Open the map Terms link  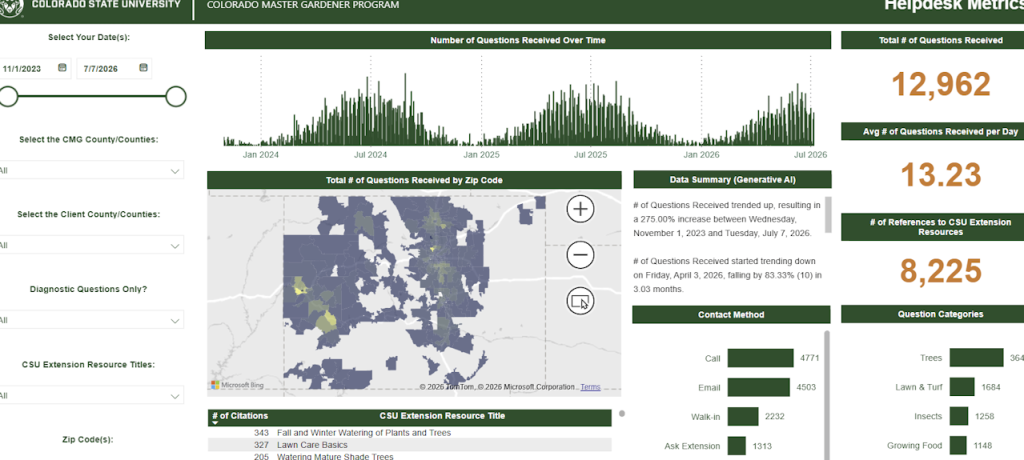pyautogui.click(x=590, y=387)
